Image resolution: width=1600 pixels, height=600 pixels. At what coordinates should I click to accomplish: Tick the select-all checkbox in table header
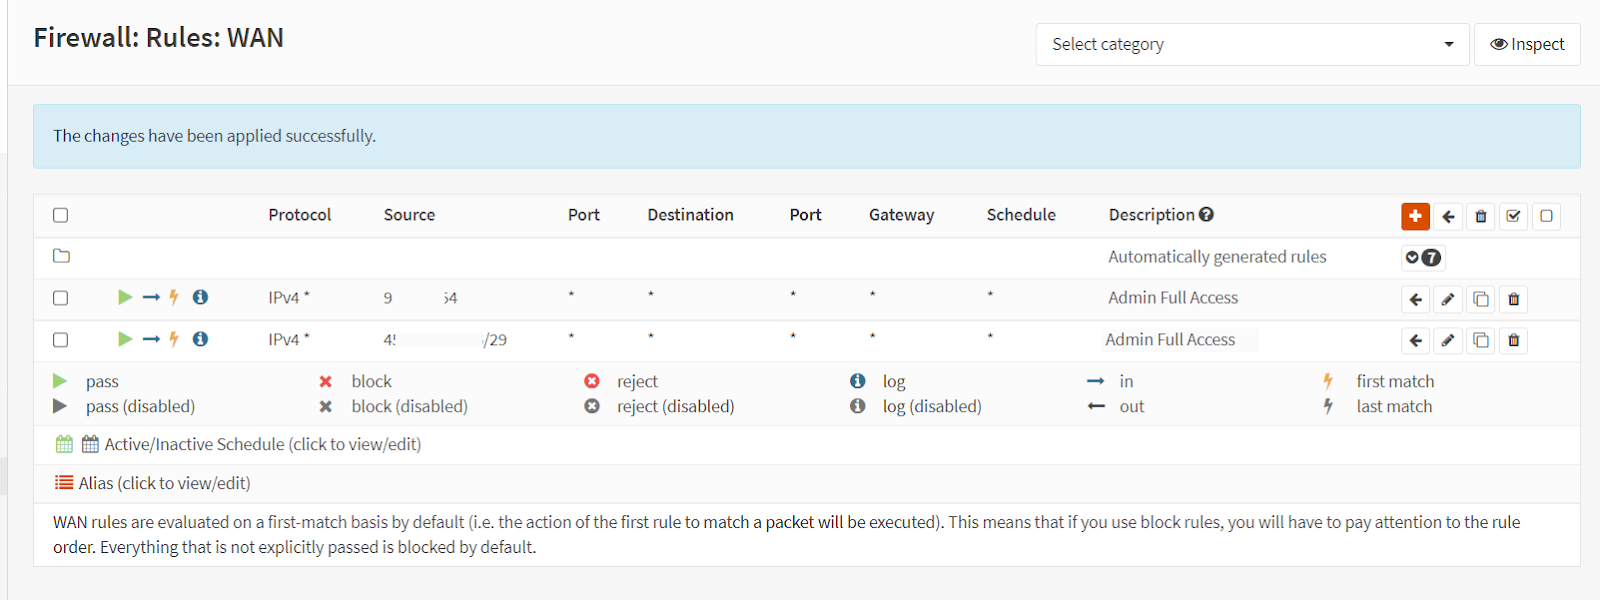click(60, 215)
